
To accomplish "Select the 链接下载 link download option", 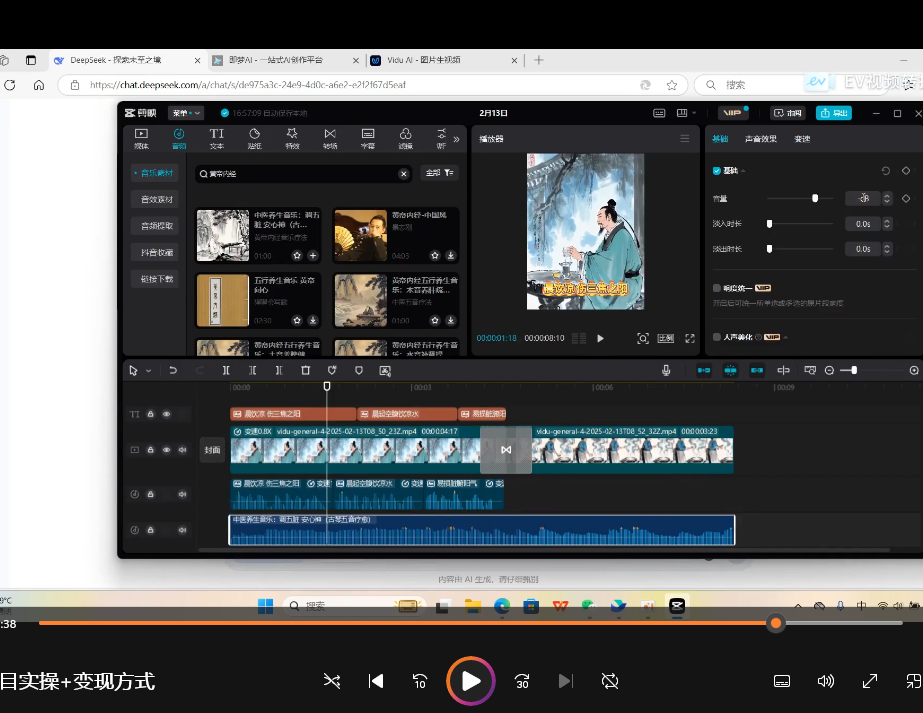I will [x=156, y=279].
